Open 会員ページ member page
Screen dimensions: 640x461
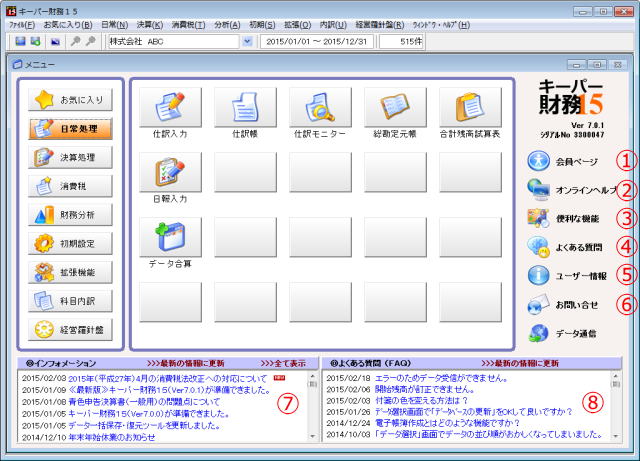562,161
